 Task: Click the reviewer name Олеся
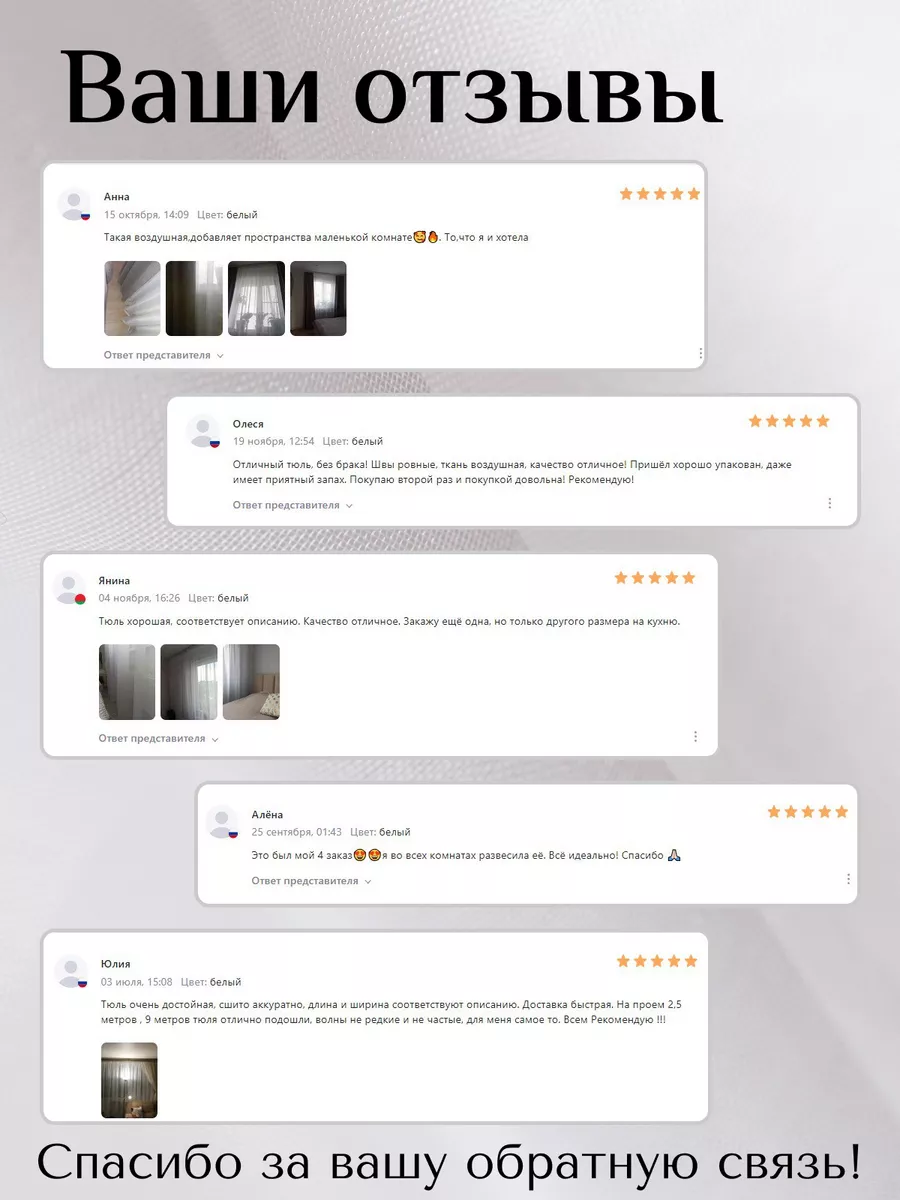pyautogui.click(x=248, y=424)
